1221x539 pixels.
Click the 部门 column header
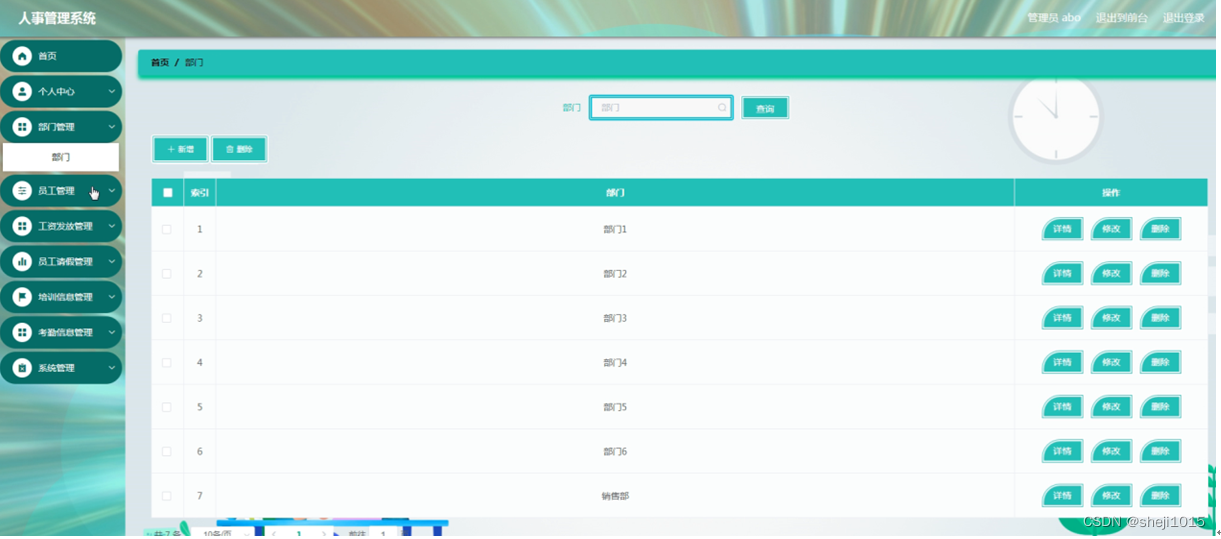coord(615,193)
